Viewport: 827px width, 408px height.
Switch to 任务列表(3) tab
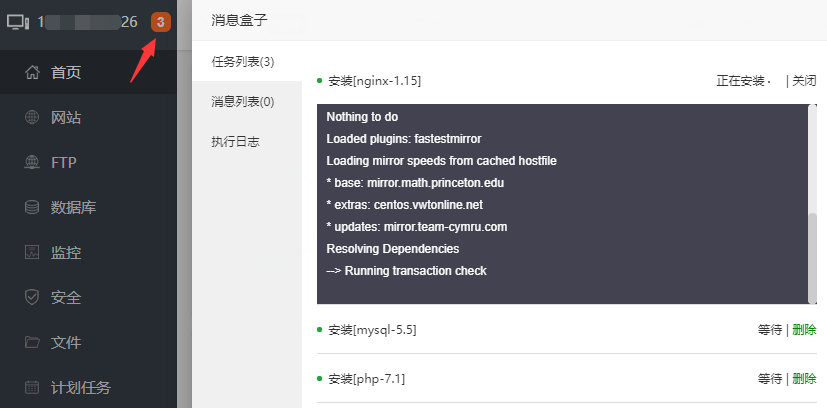pyautogui.click(x=243, y=62)
